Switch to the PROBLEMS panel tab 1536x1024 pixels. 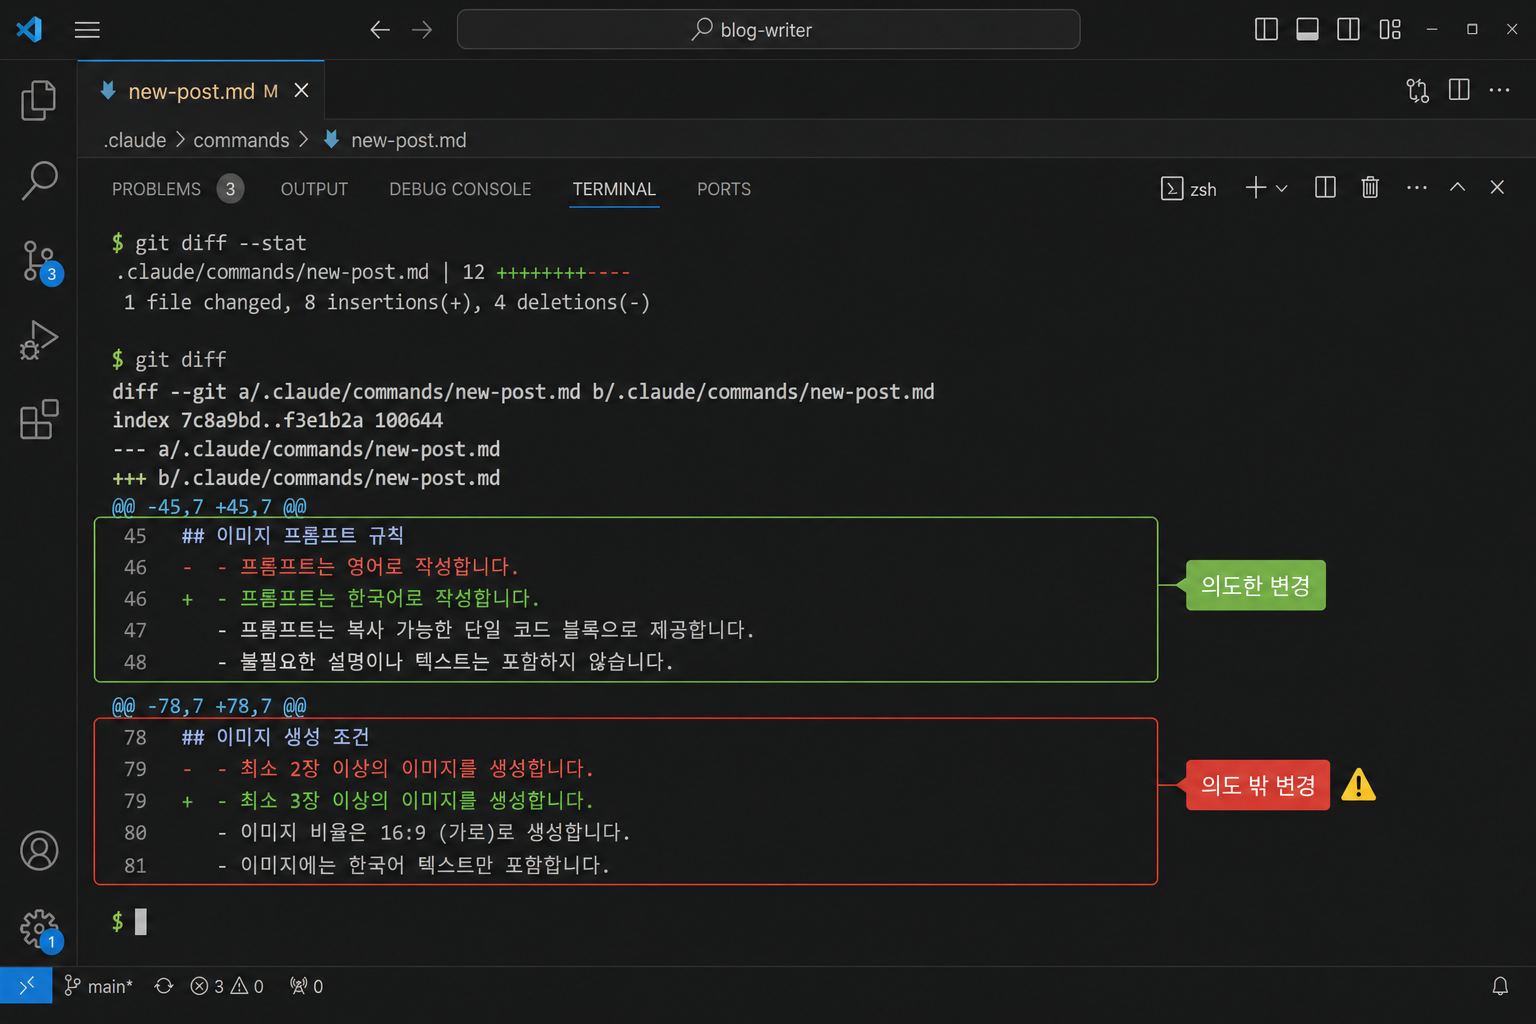tap(177, 189)
